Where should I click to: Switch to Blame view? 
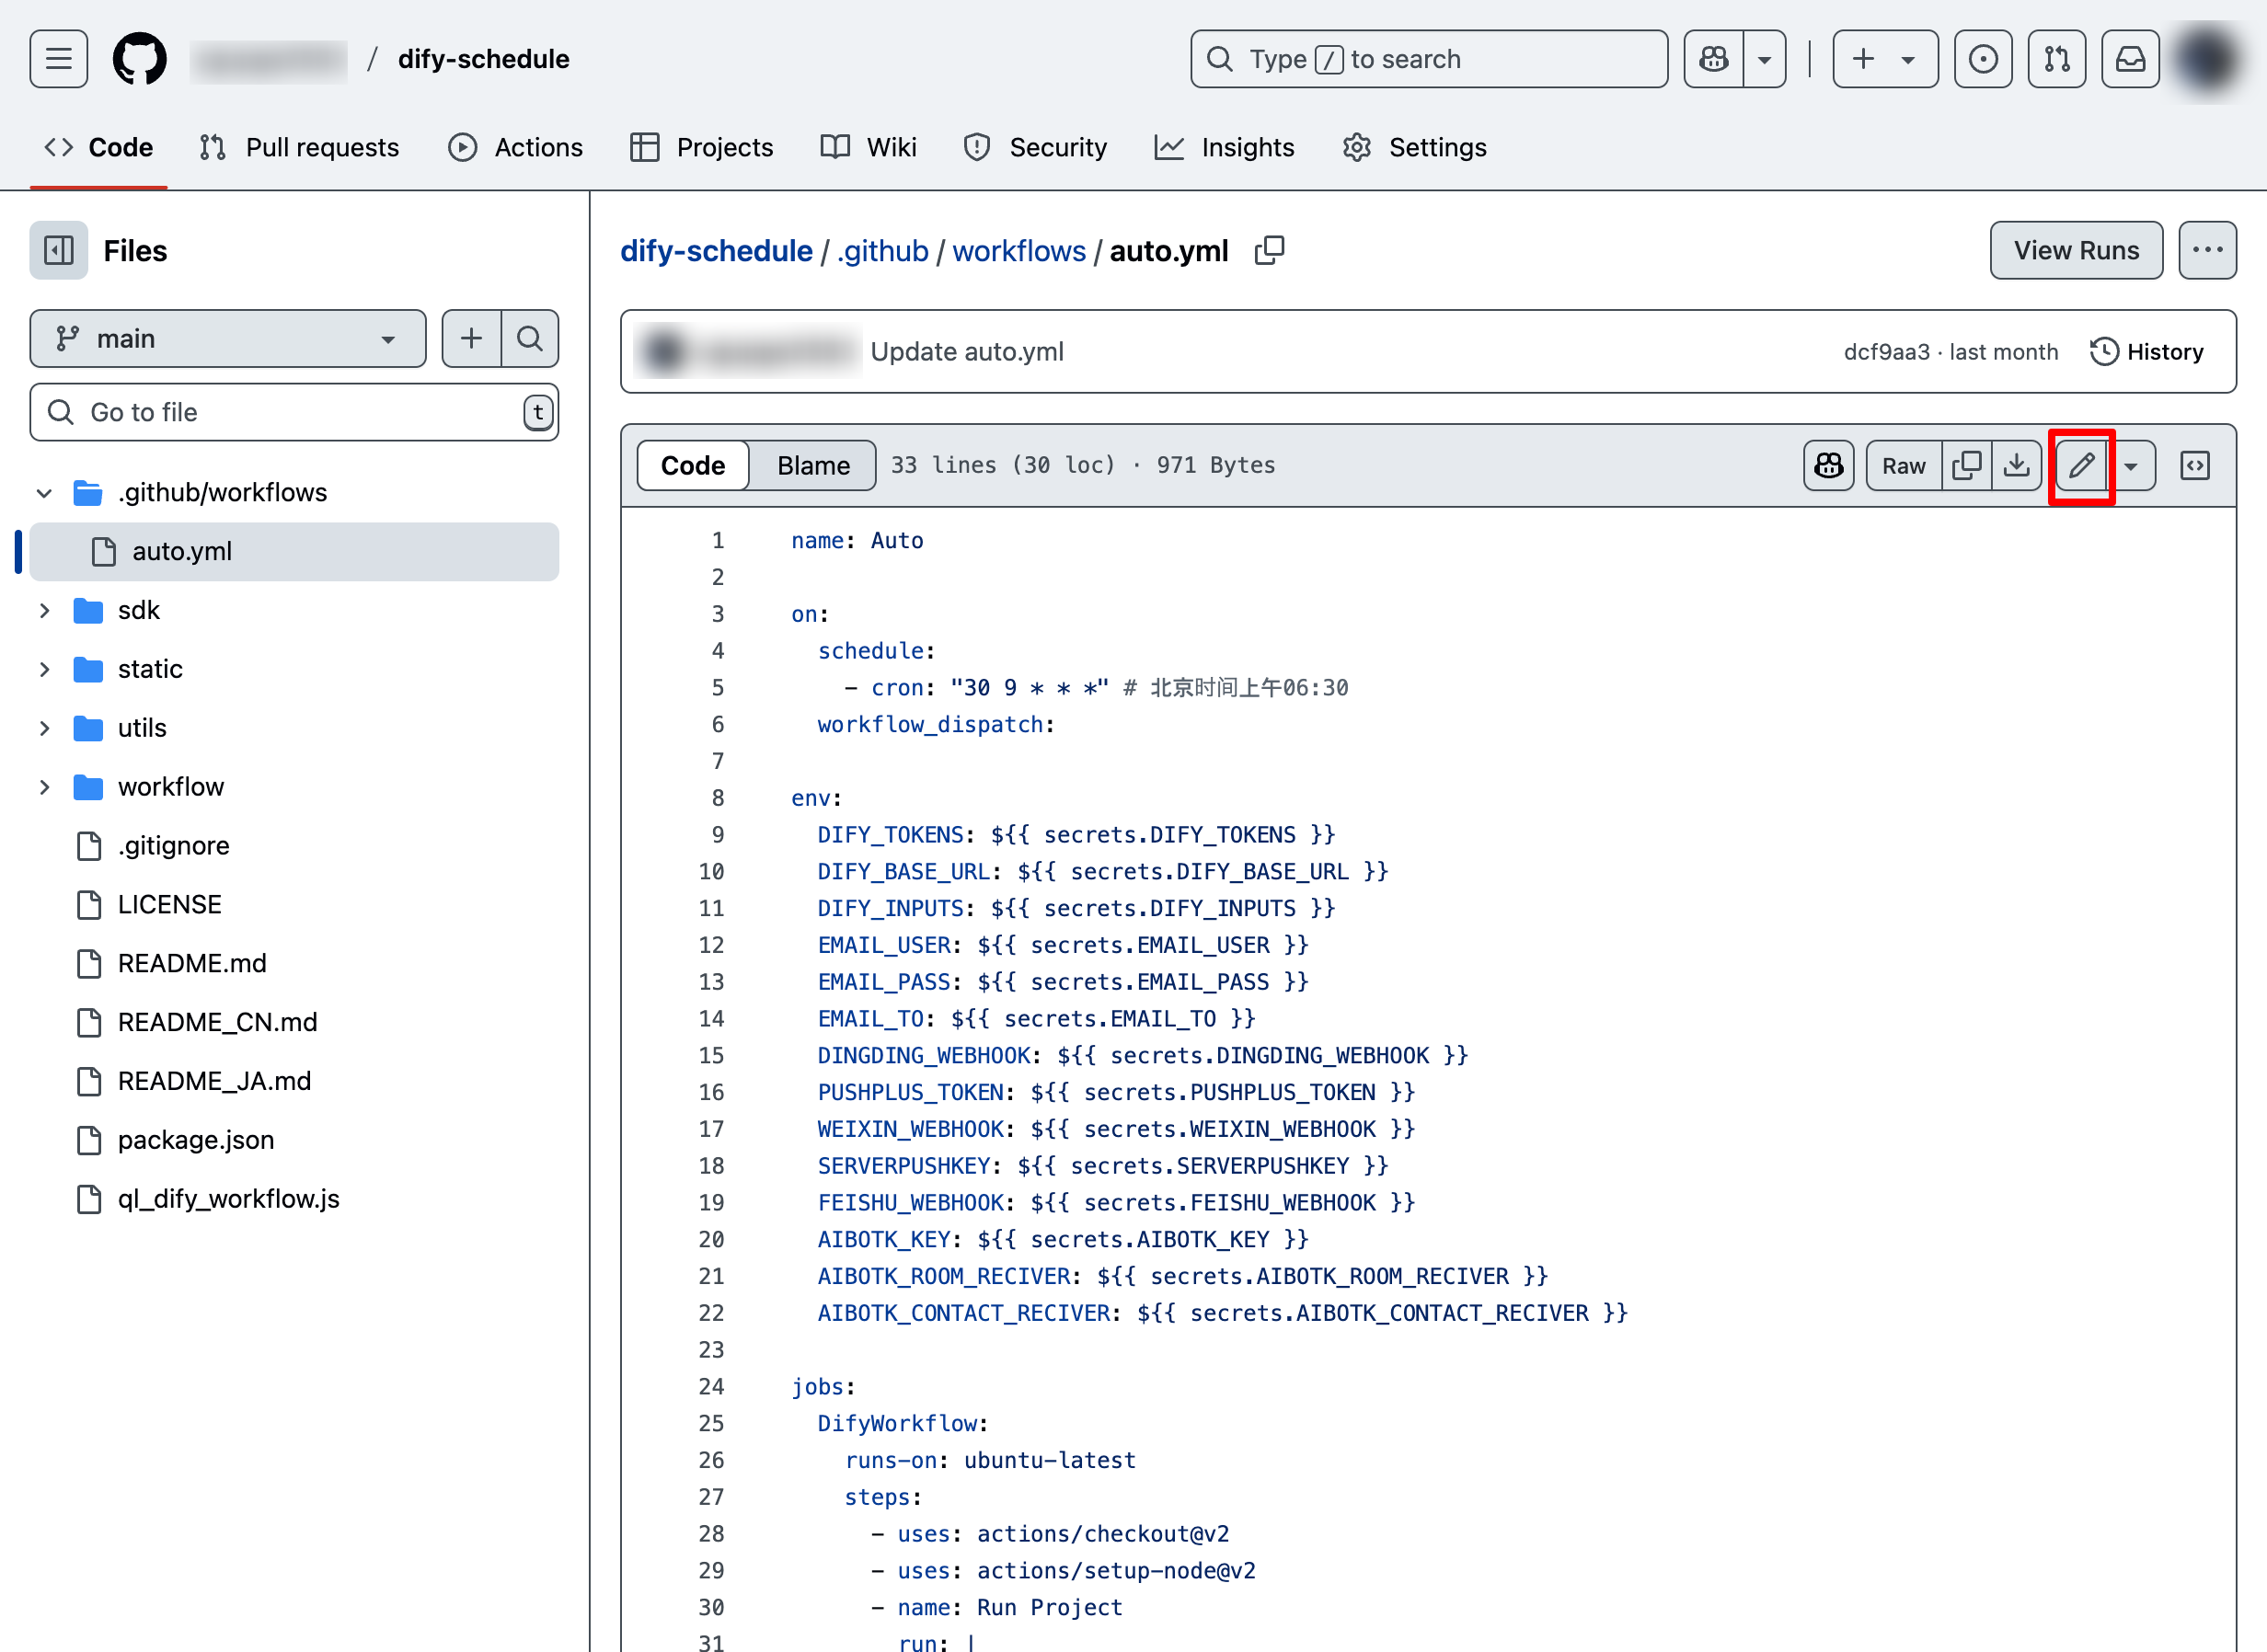point(813,465)
